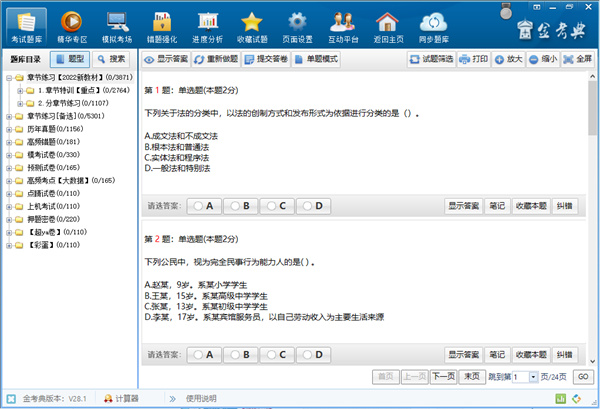Select answer B for question 2

point(241,354)
